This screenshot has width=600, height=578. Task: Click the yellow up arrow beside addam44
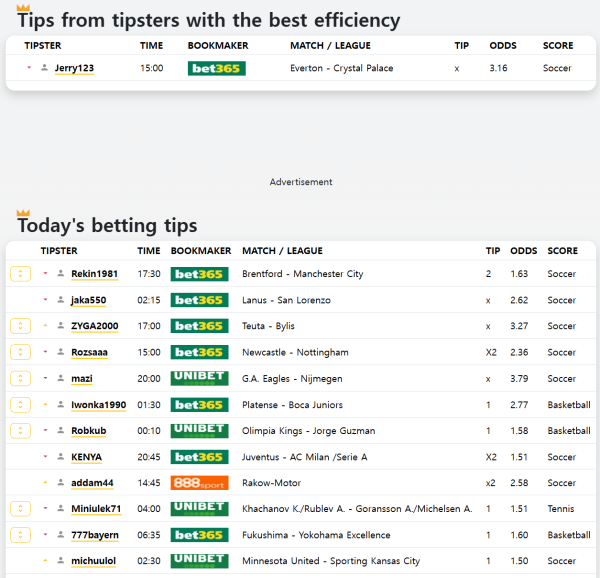(x=45, y=483)
